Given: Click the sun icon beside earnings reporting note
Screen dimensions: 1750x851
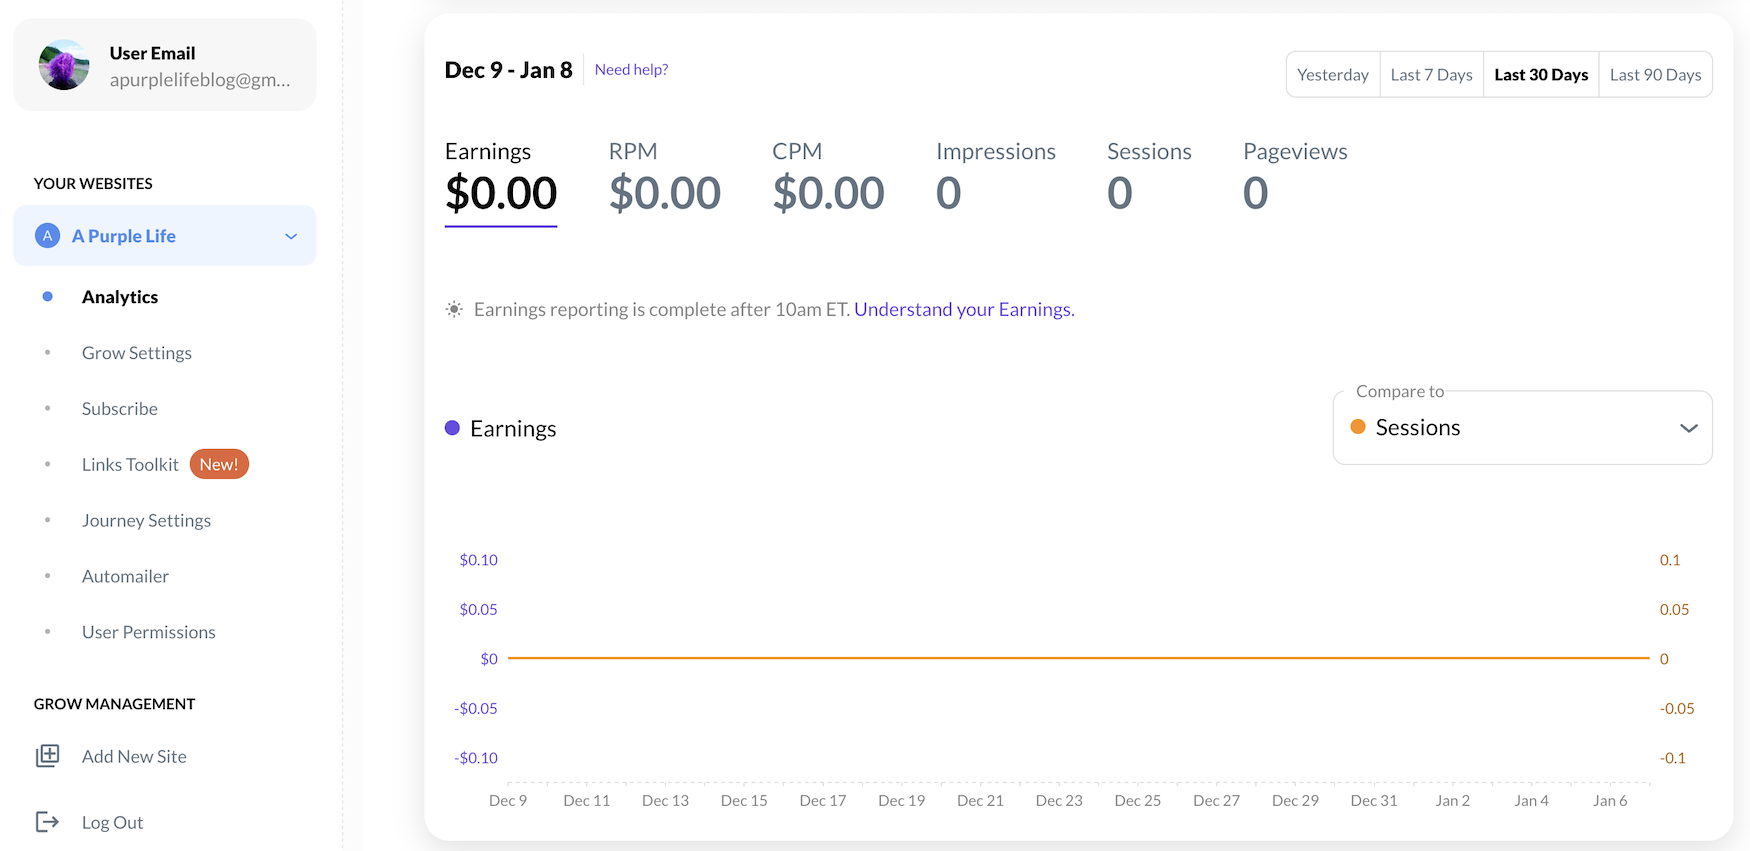Looking at the screenshot, I should [454, 310].
